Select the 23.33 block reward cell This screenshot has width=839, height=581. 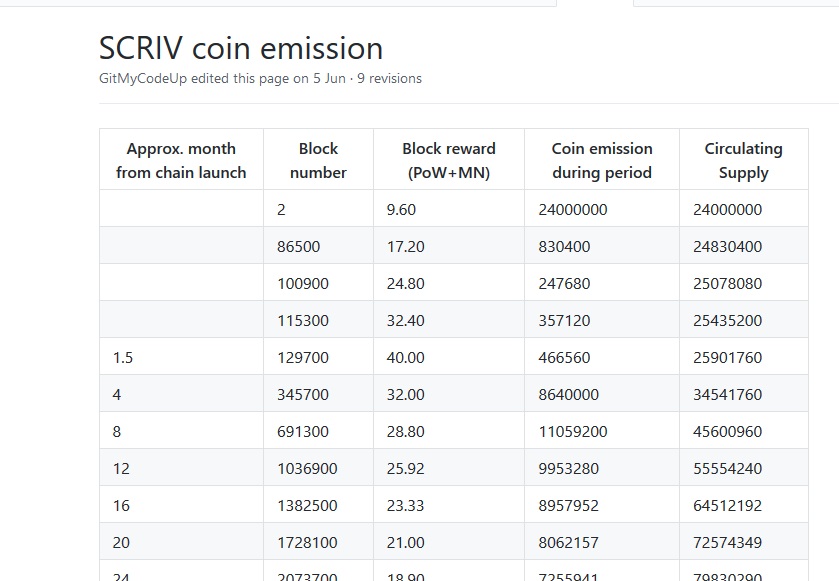pos(405,505)
